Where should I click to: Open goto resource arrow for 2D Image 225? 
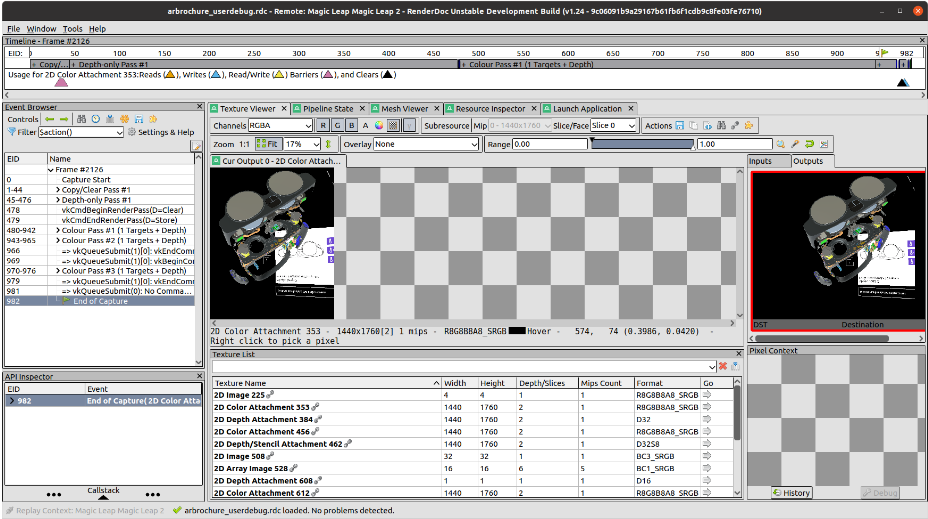click(x=707, y=395)
